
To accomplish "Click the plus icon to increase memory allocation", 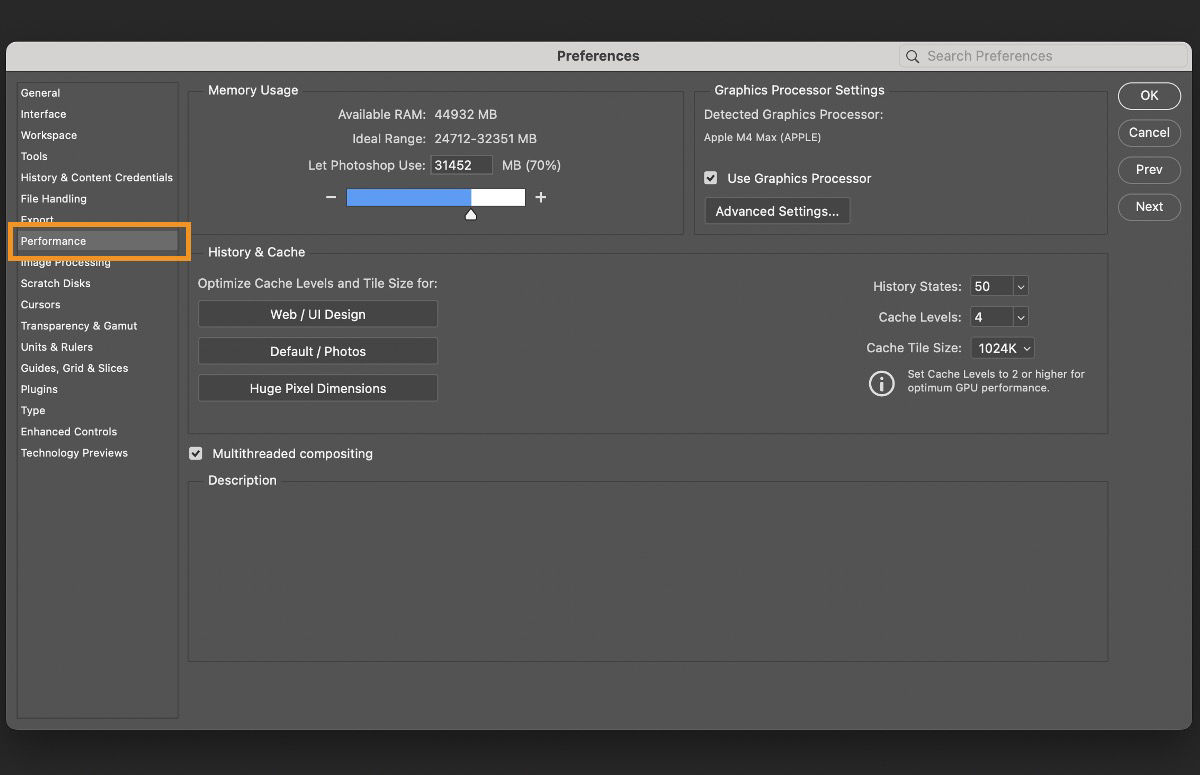I will point(541,197).
